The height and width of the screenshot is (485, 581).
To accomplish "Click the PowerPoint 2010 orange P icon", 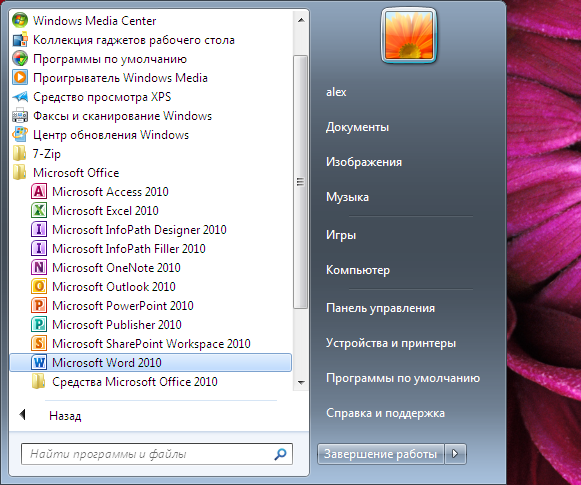I will 39,305.
